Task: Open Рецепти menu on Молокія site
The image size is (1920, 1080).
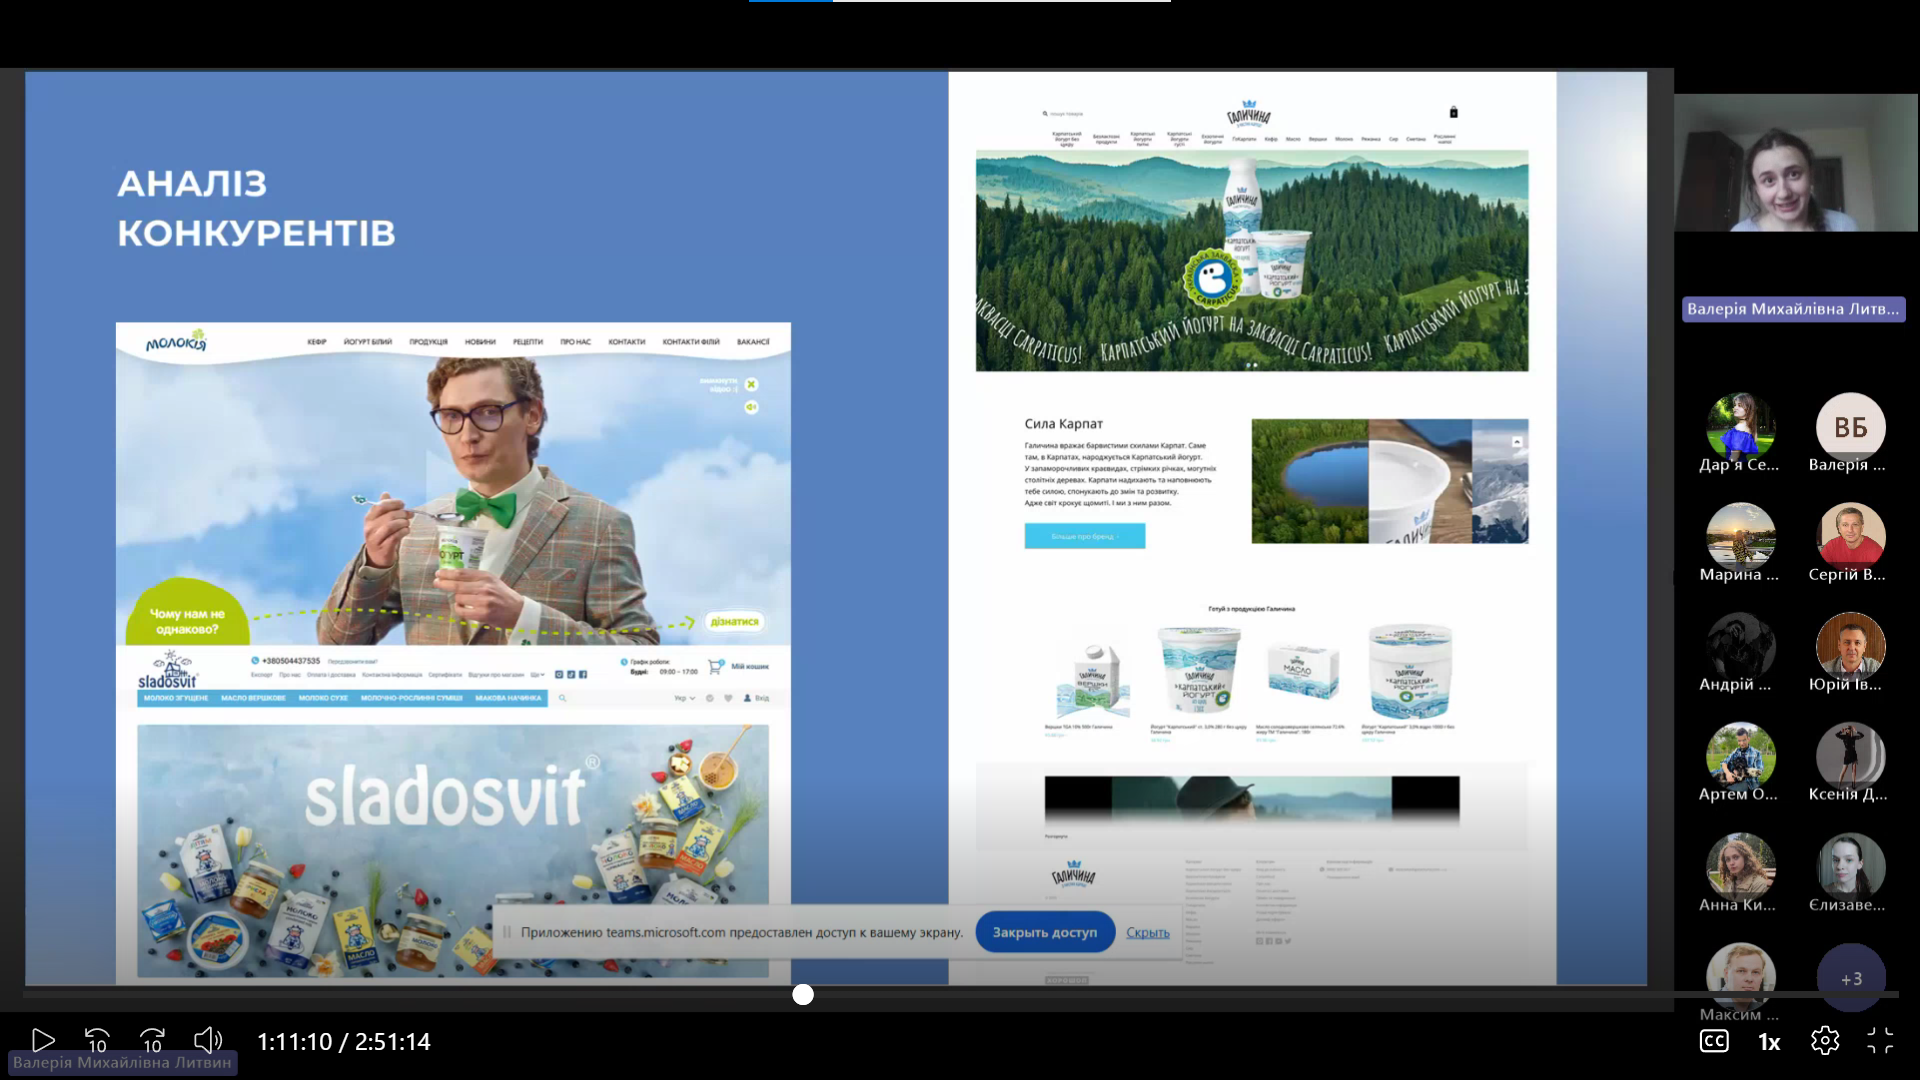Action: point(528,342)
